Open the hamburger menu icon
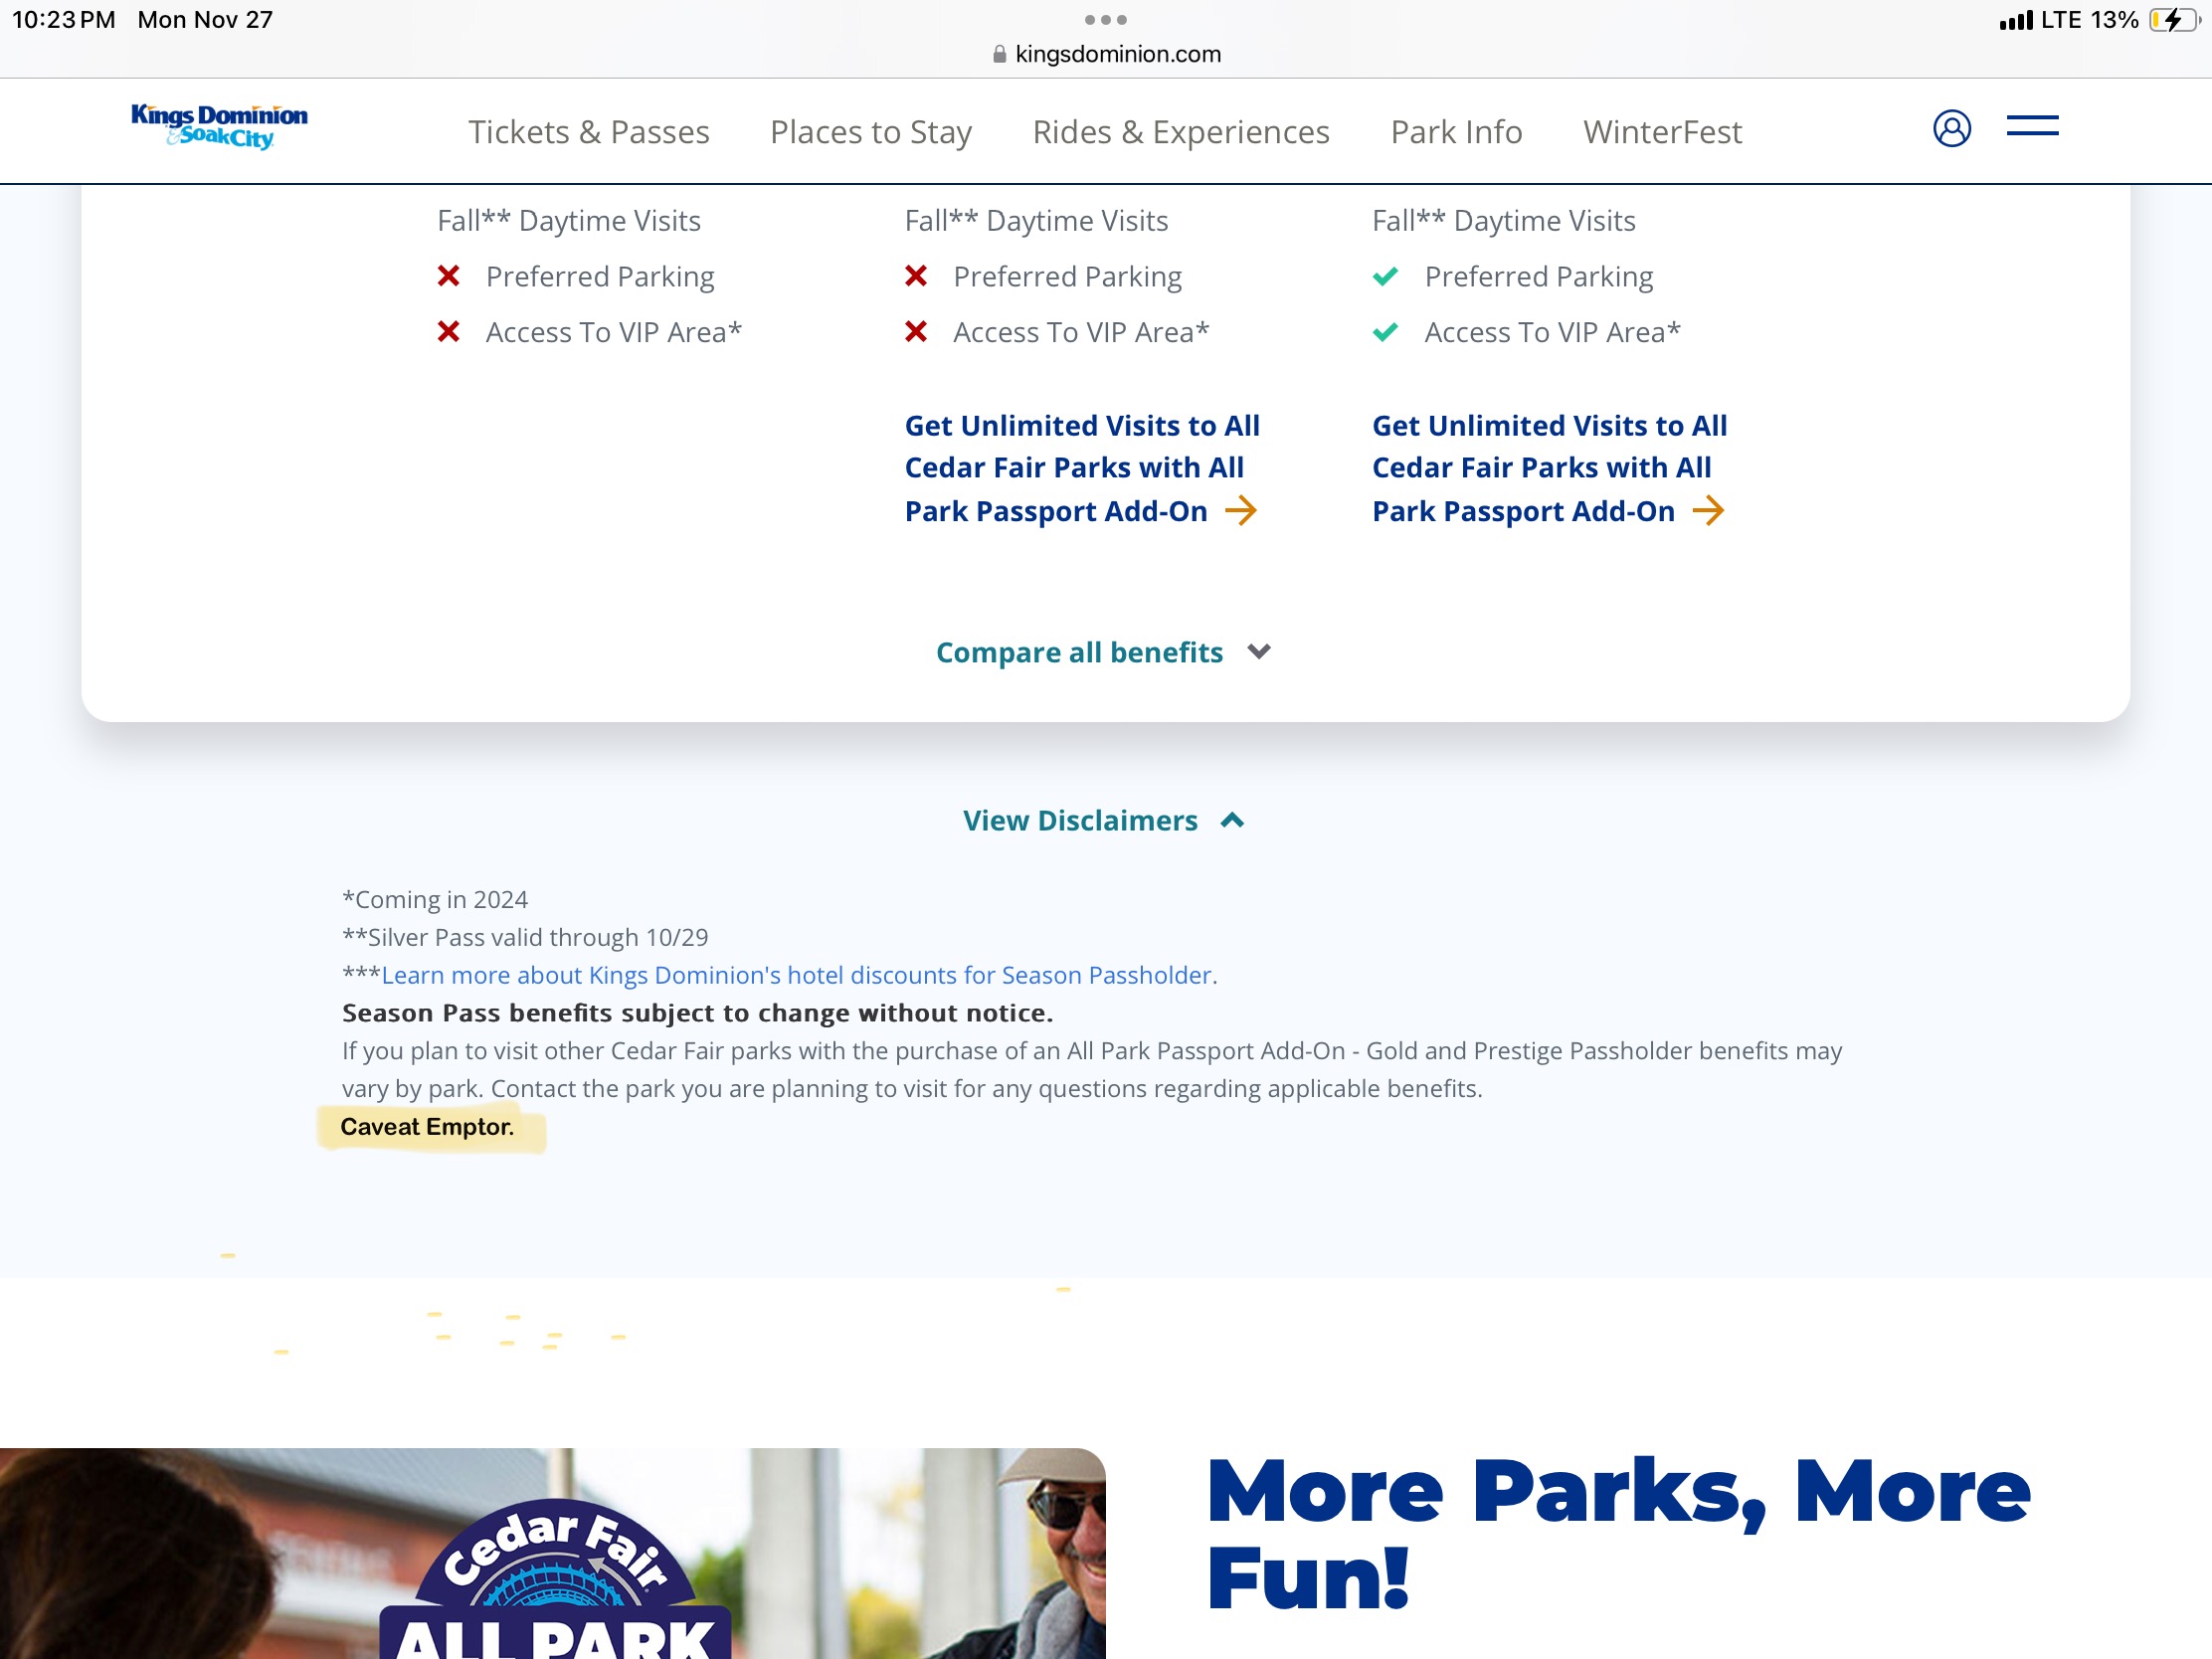The width and height of the screenshot is (2212, 1659). tap(2032, 126)
